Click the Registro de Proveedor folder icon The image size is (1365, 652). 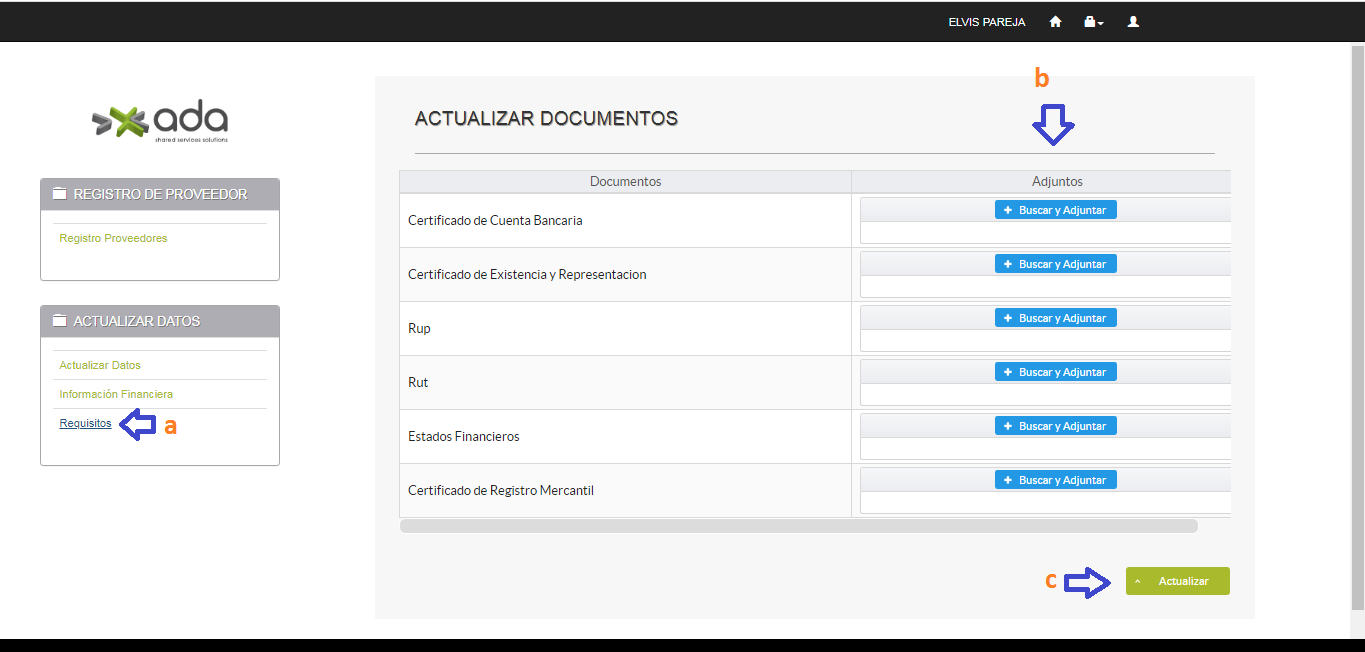59,194
